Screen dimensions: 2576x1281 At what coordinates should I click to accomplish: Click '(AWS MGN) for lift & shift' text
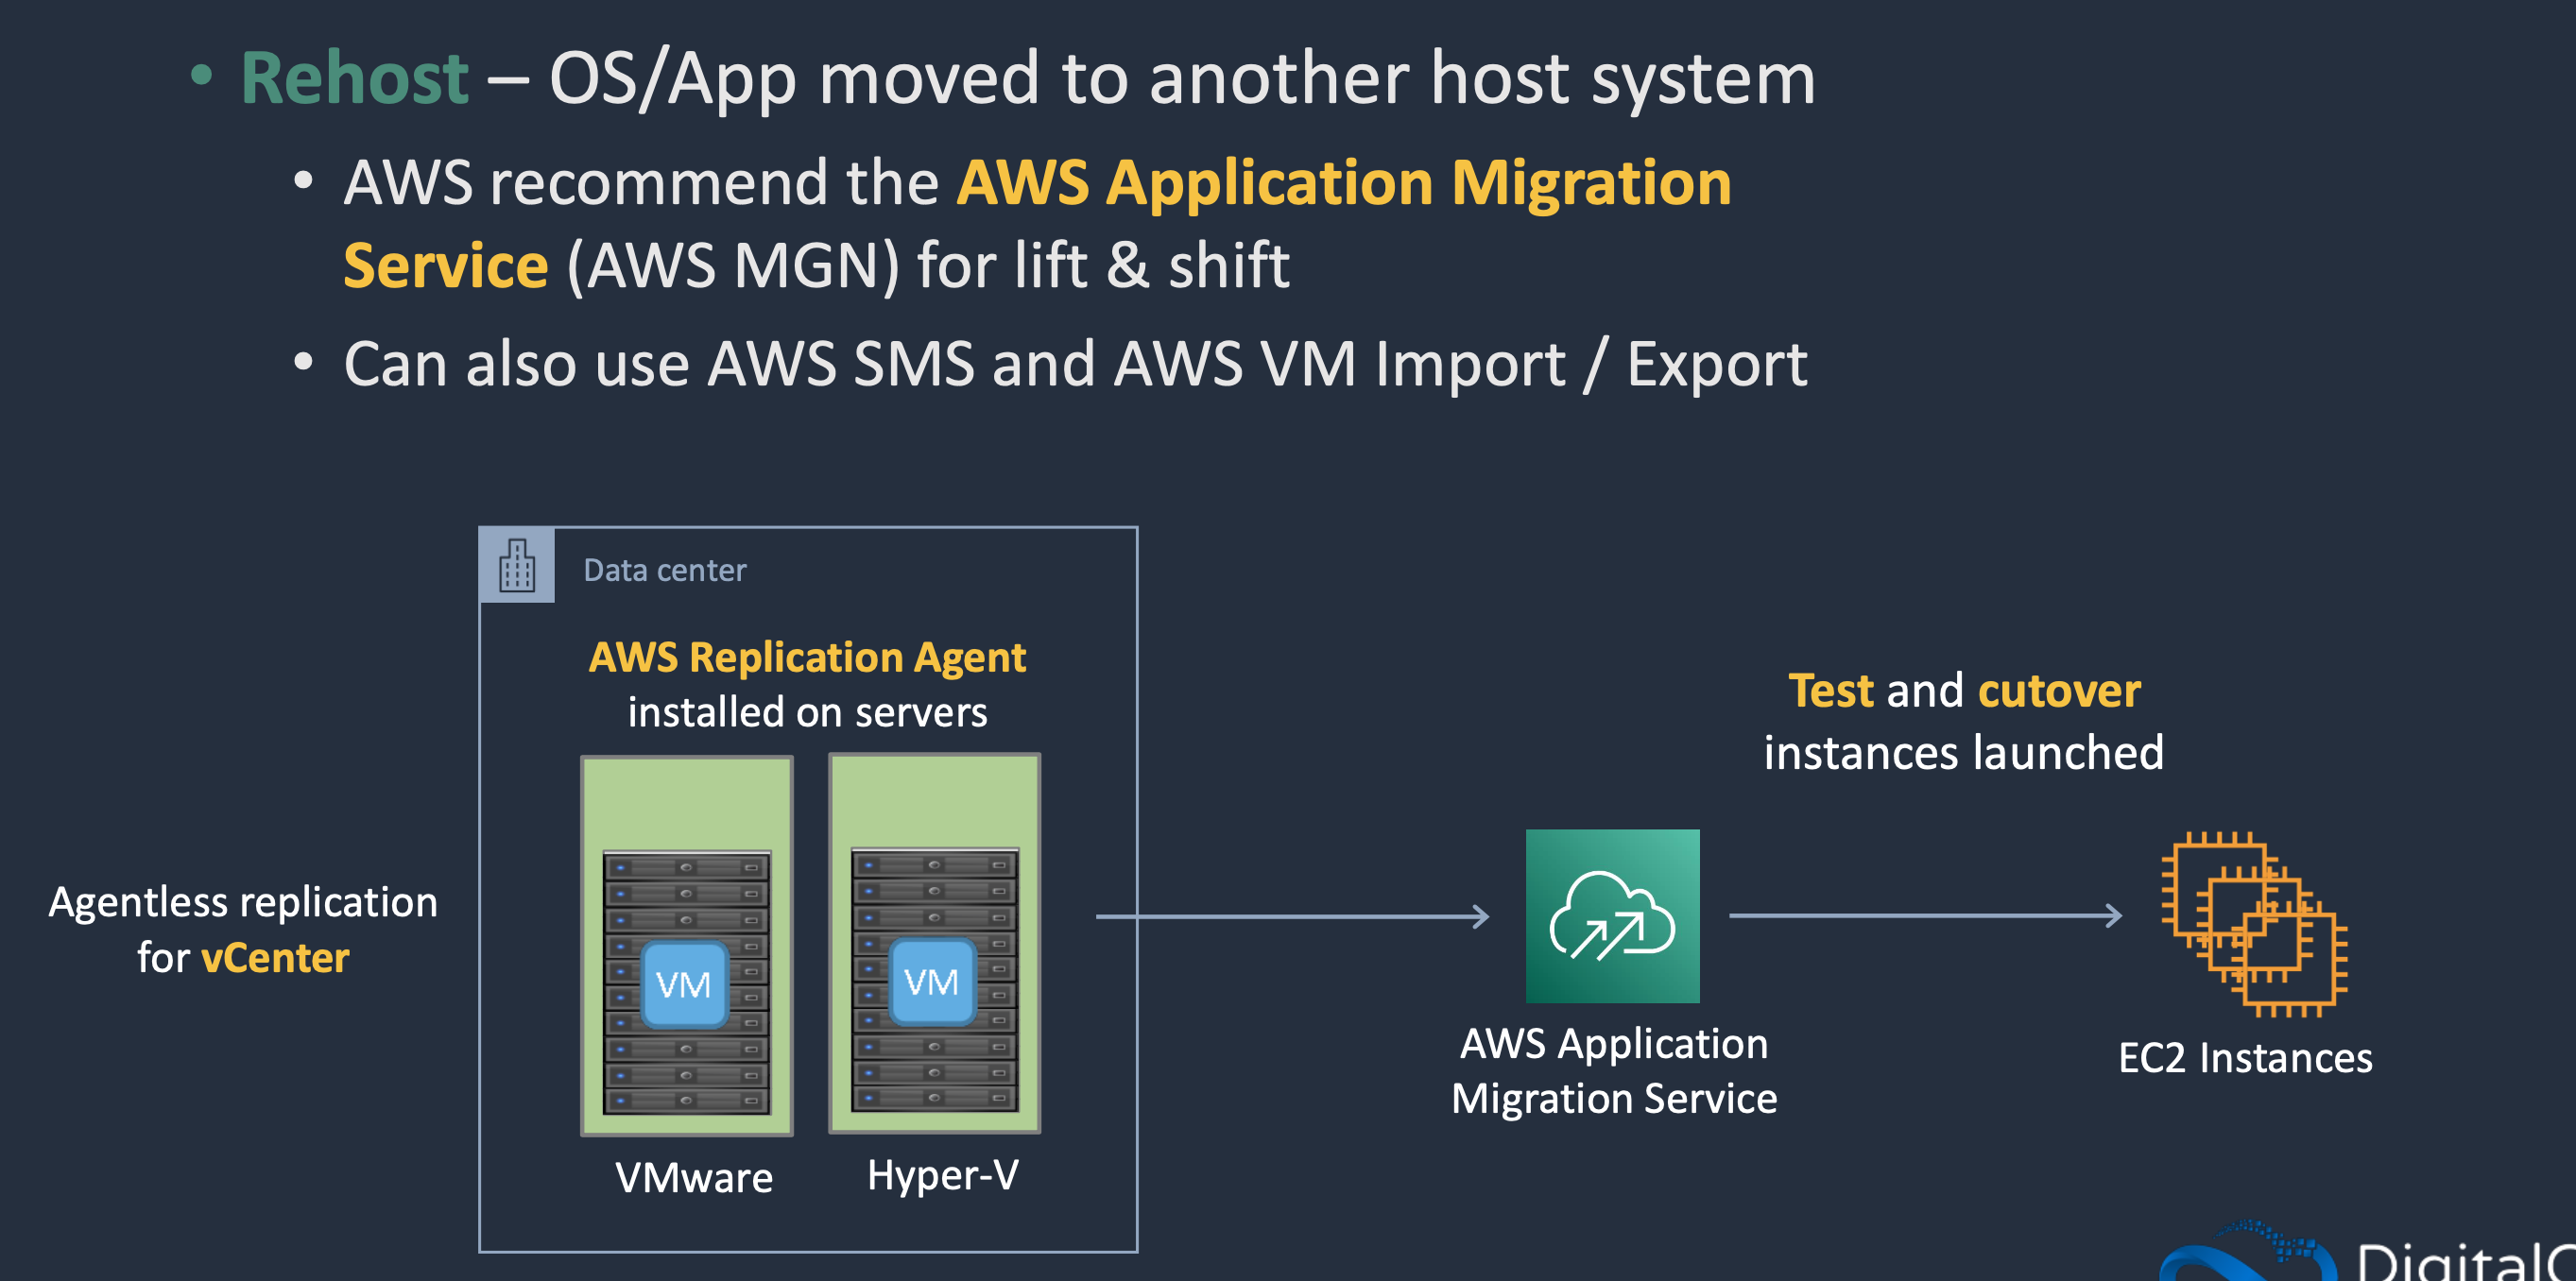coord(928,266)
